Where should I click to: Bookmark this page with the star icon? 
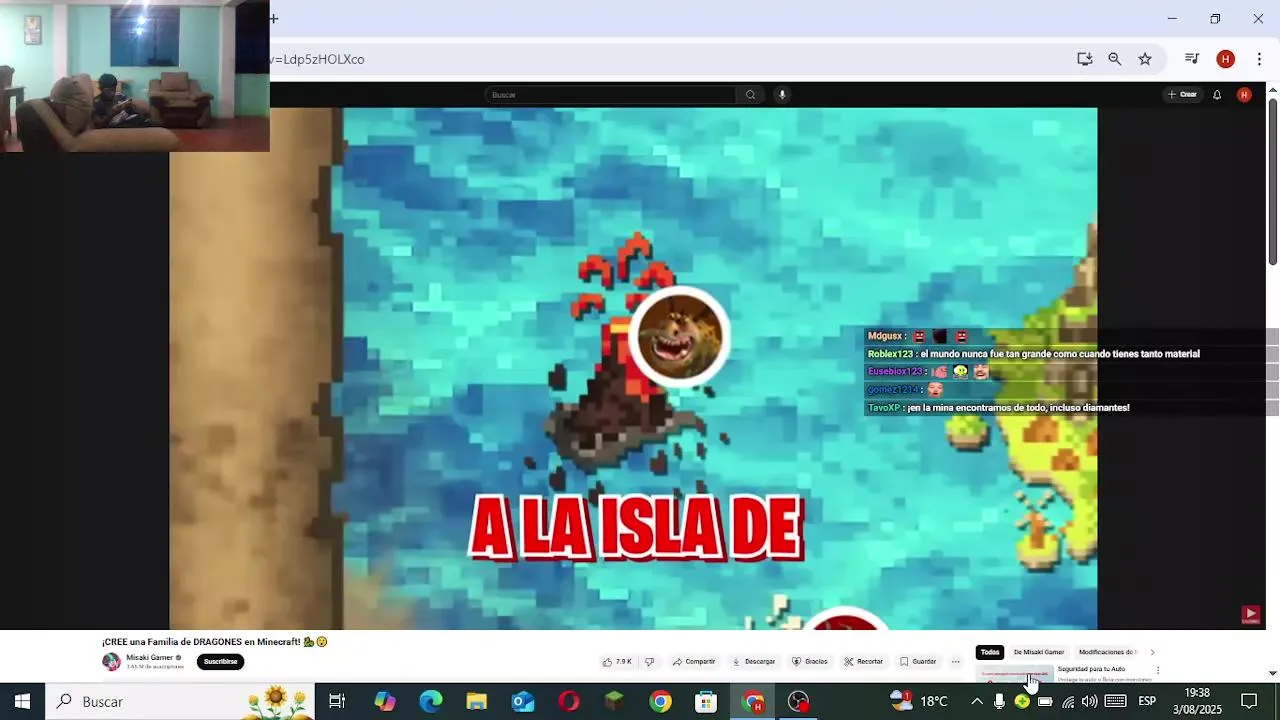point(1145,59)
